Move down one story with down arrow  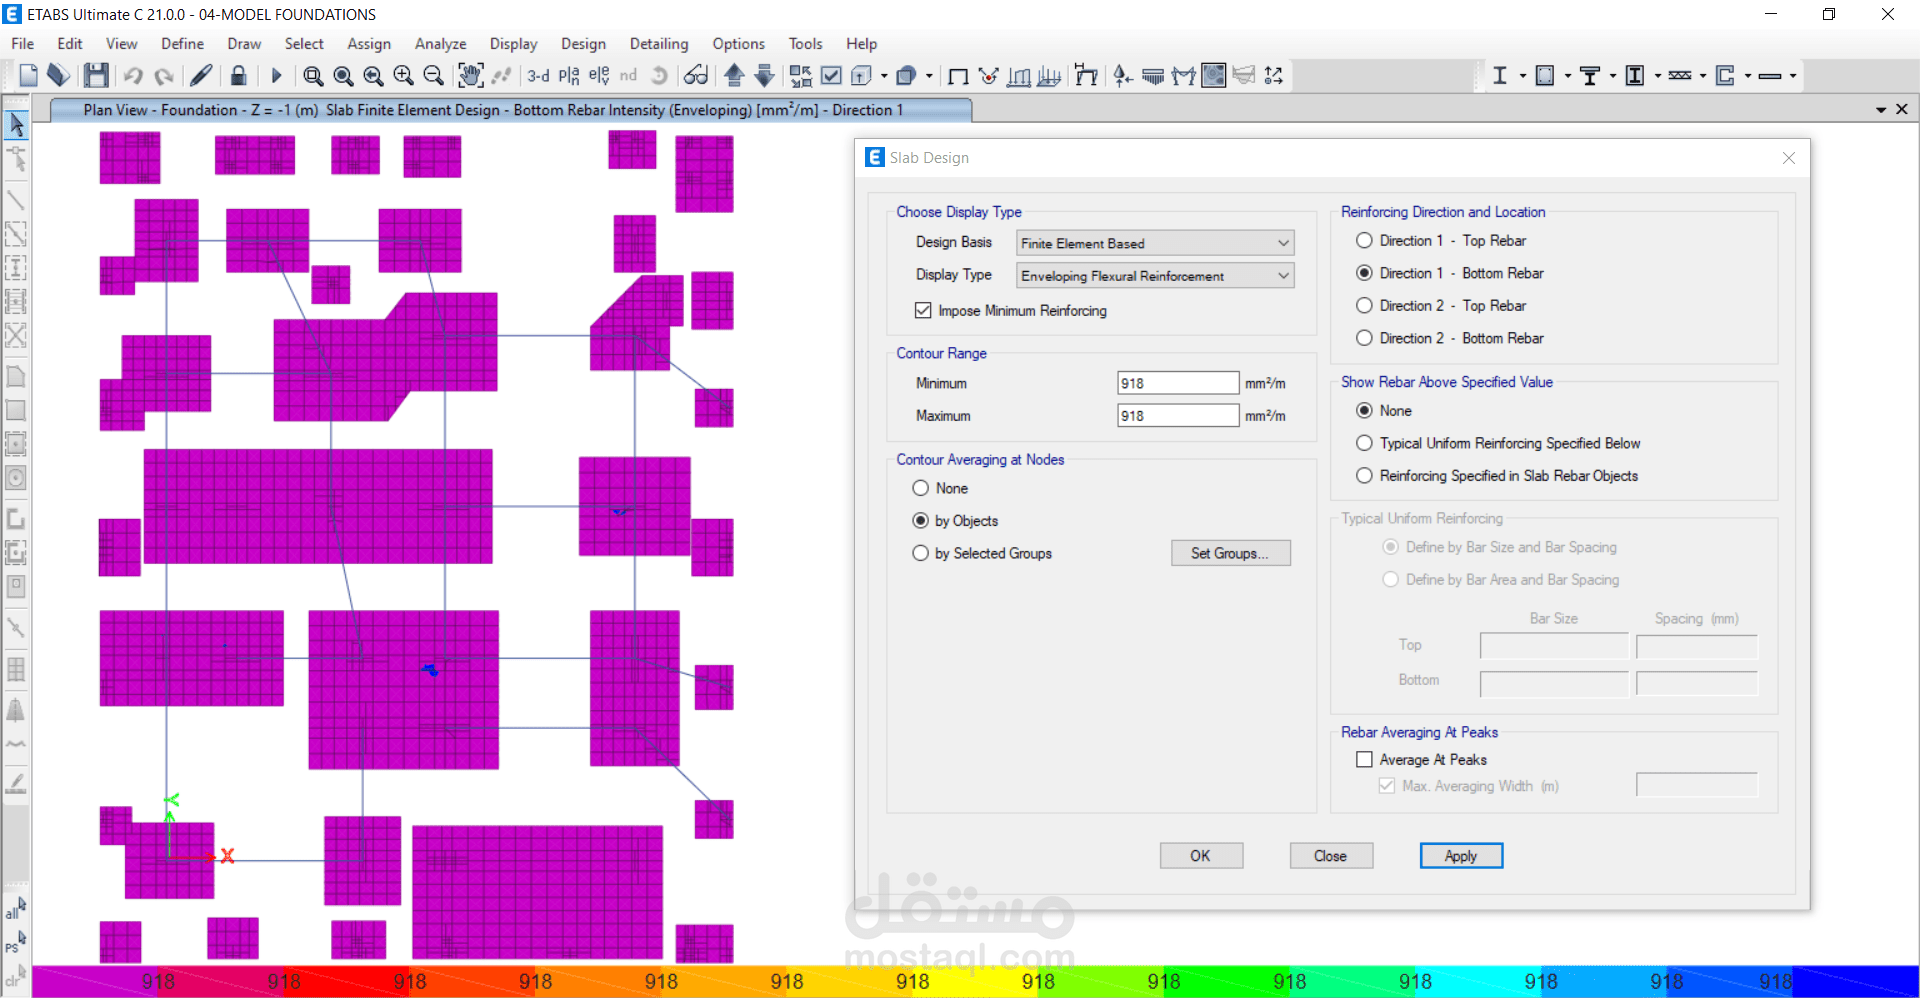pyautogui.click(x=764, y=75)
